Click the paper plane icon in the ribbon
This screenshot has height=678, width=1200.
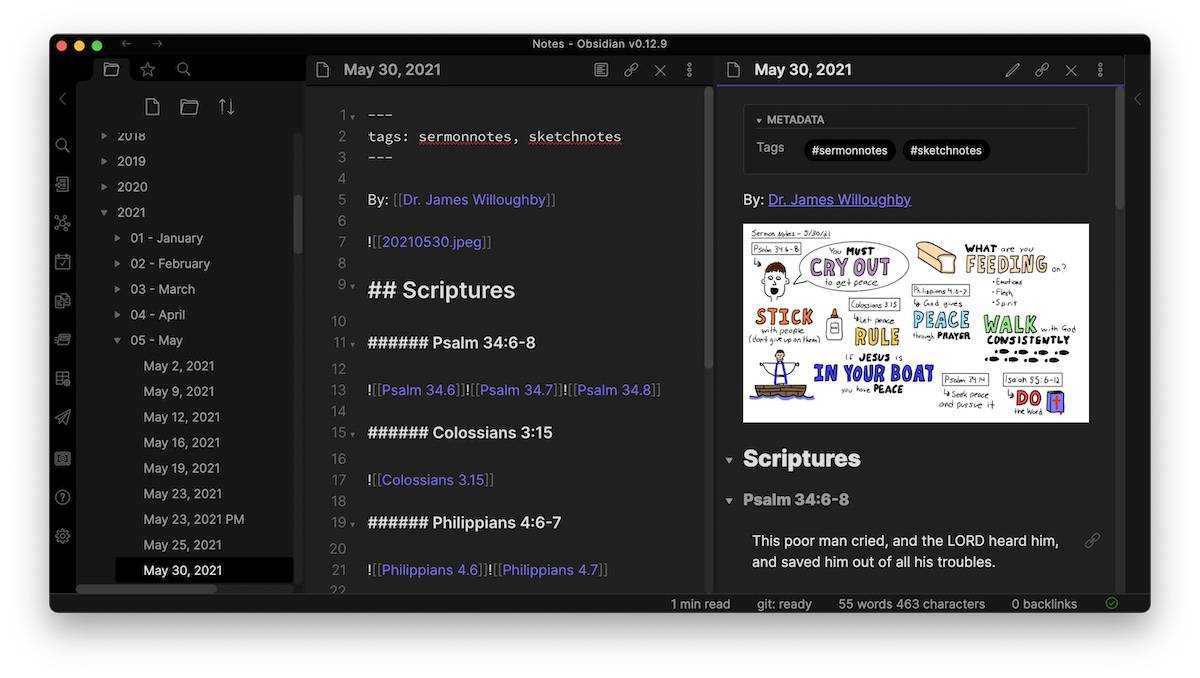pyautogui.click(x=62, y=418)
